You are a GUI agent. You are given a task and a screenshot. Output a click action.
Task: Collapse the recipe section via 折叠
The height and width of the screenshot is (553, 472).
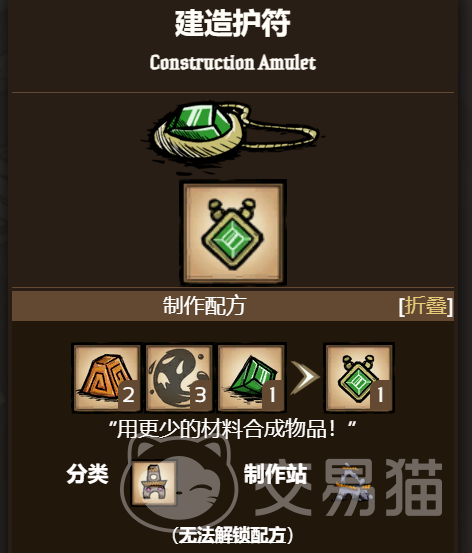tap(425, 306)
